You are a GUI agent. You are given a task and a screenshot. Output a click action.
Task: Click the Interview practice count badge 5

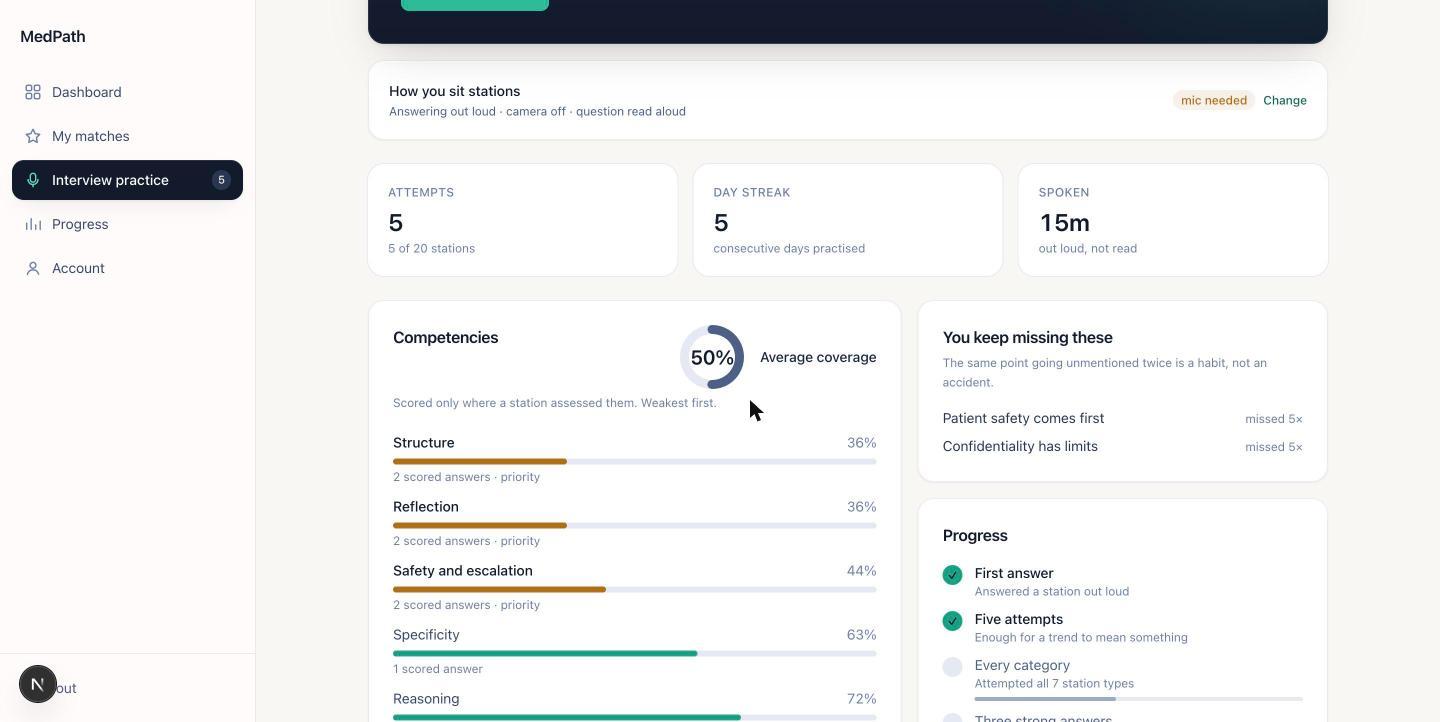(x=221, y=180)
